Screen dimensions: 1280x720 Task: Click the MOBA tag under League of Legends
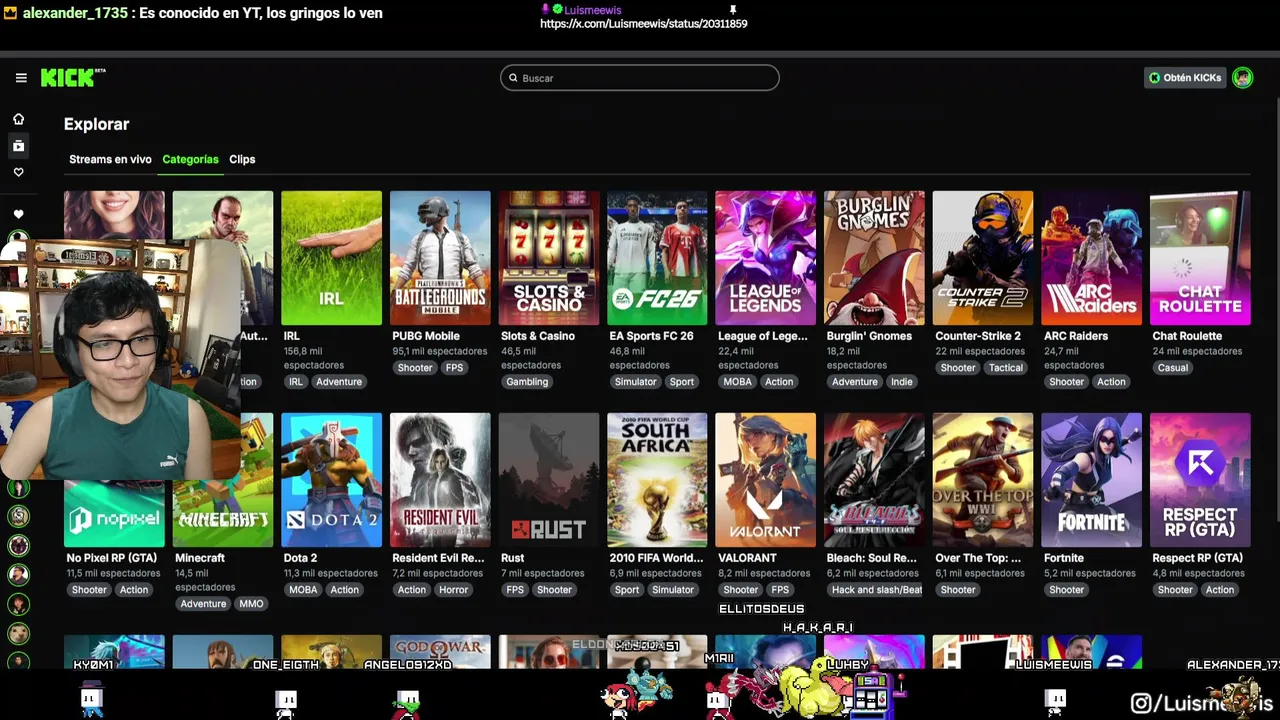coord(737,382)
